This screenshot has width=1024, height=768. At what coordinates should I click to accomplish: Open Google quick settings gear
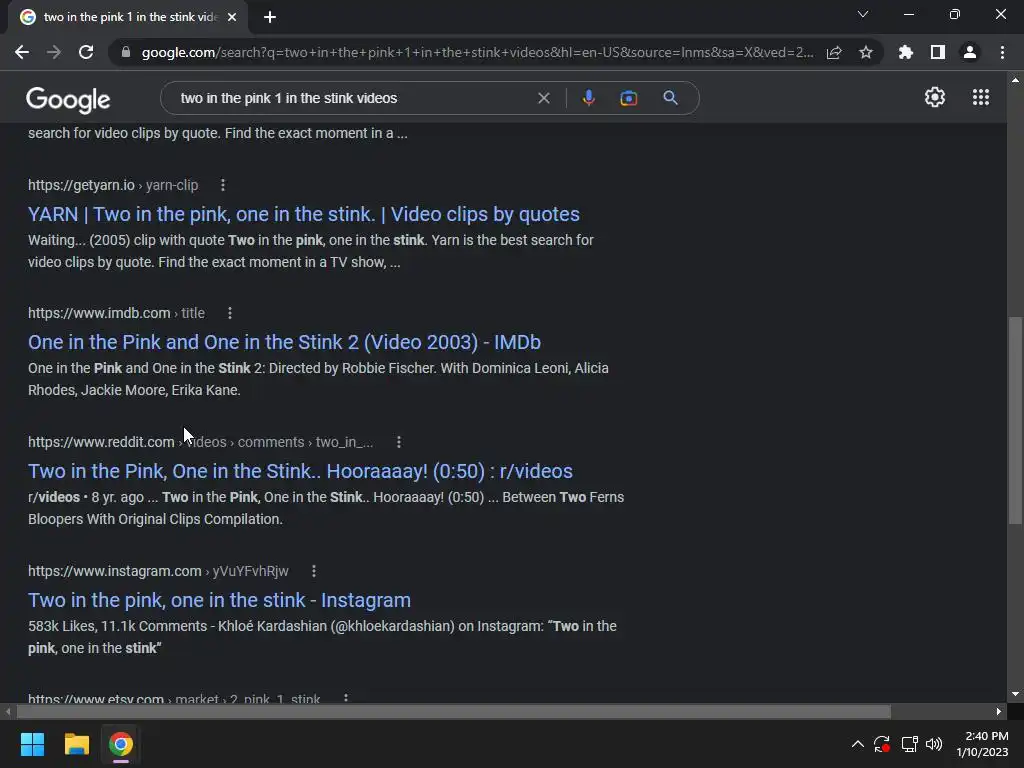pos(935,97)
